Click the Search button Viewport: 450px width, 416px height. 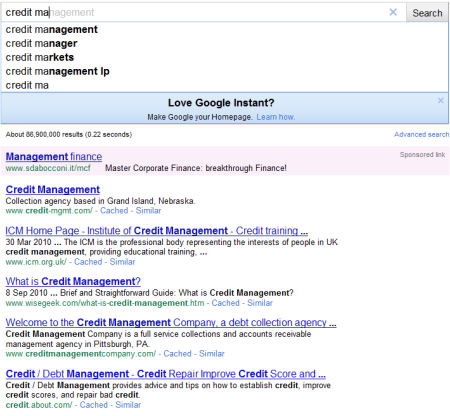click(427, 13)
